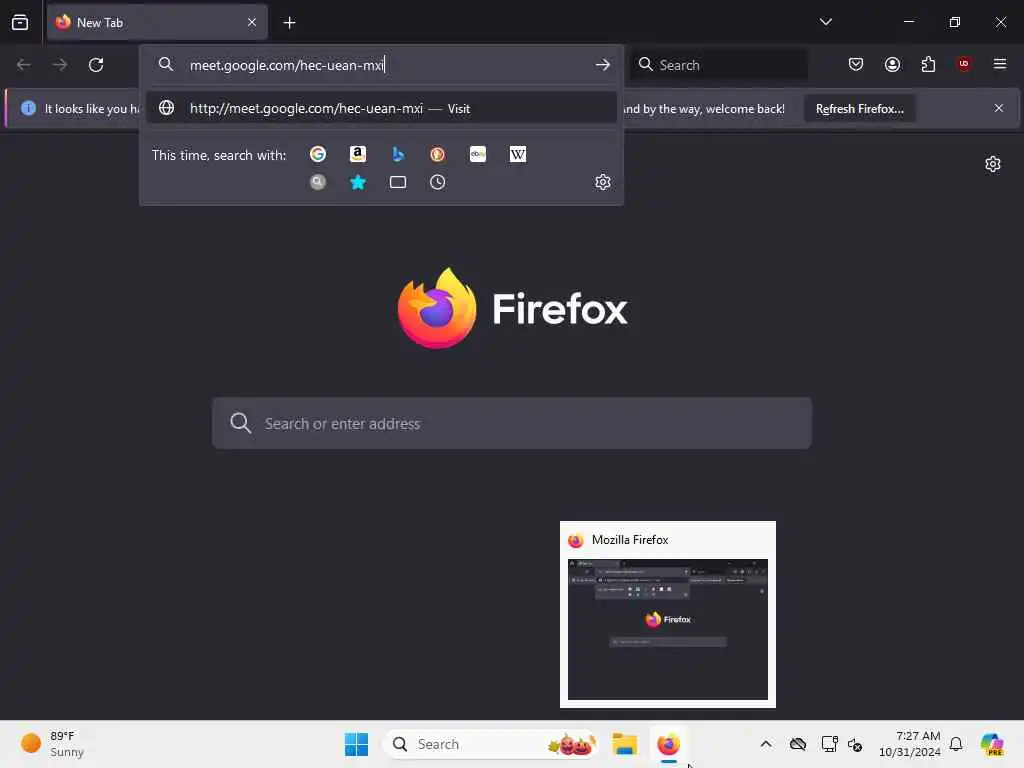The height and width of the screenshot is (768, 1024).
Task: Click the Go arrow in the address bar
Action: (x=603, y=65)
